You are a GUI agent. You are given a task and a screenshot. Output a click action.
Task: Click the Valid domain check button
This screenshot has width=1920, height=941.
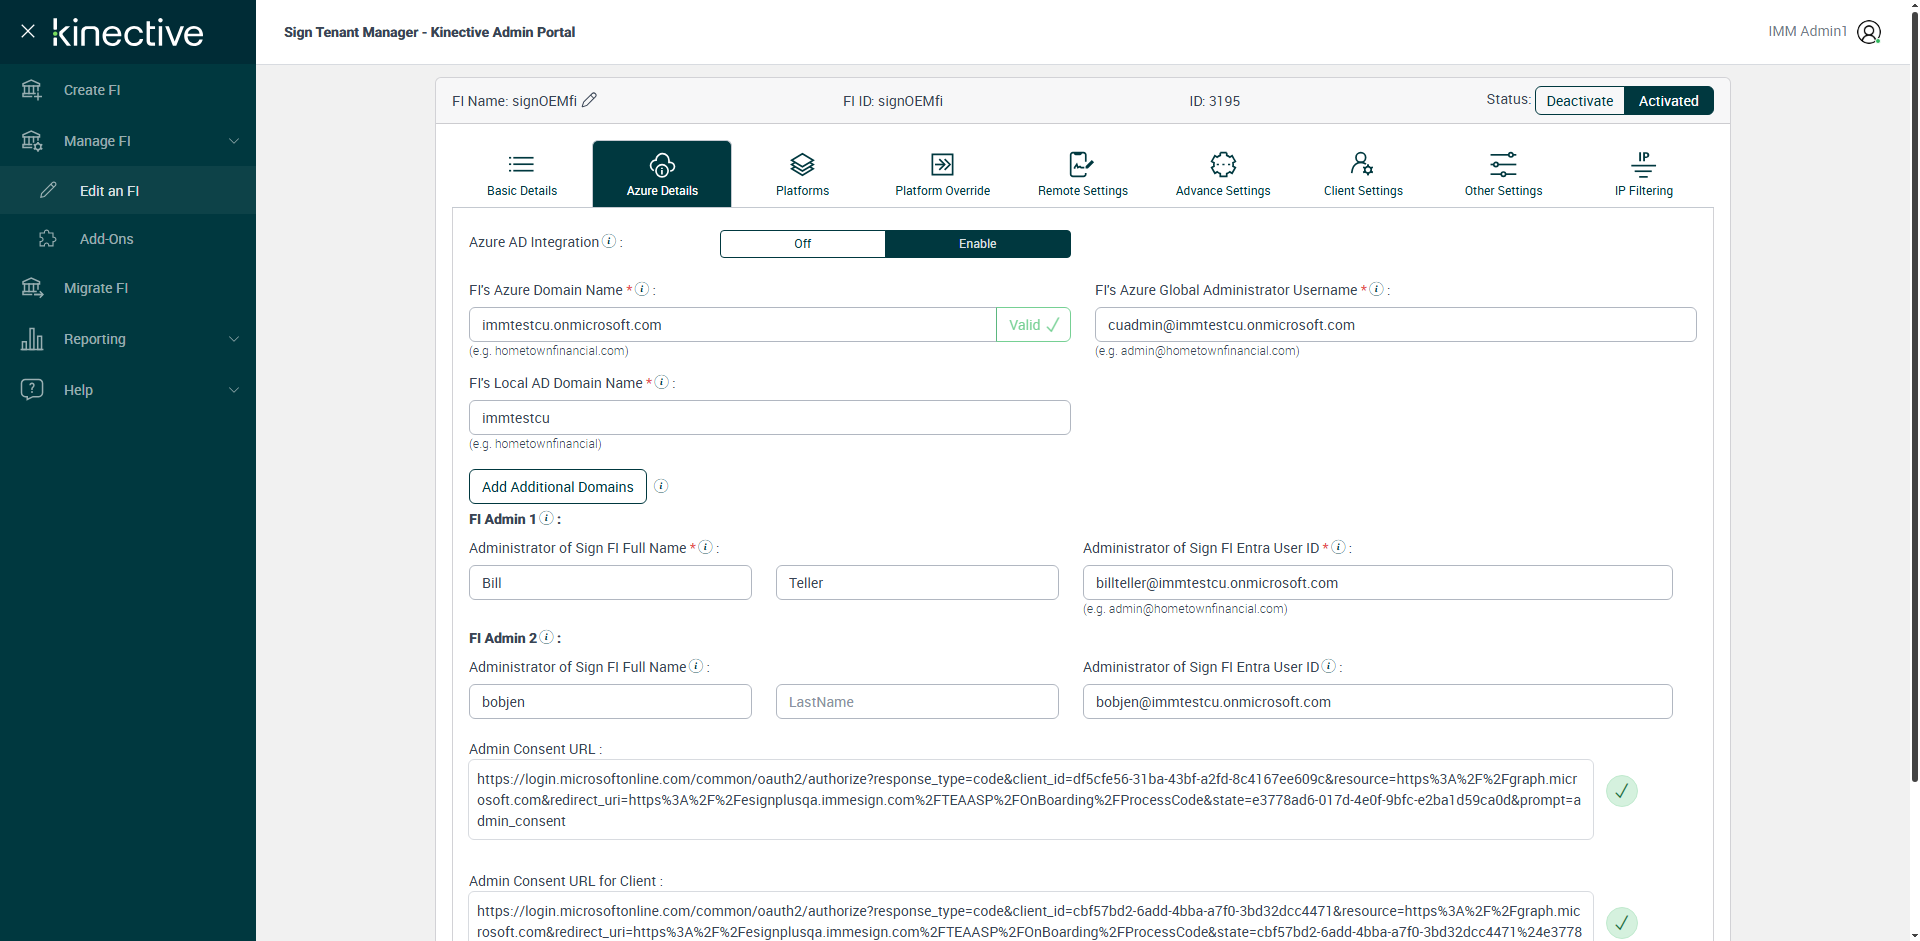[1033, 325]
